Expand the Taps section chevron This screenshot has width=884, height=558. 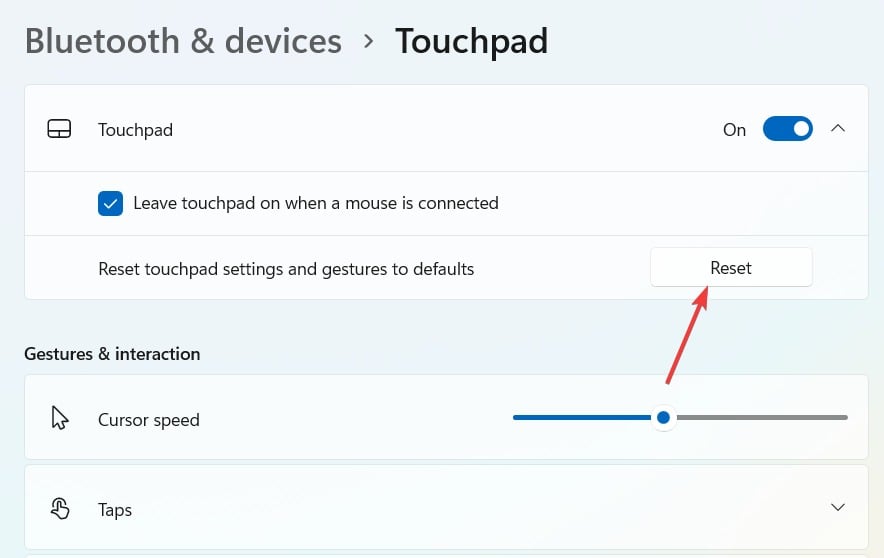(838, 507)
